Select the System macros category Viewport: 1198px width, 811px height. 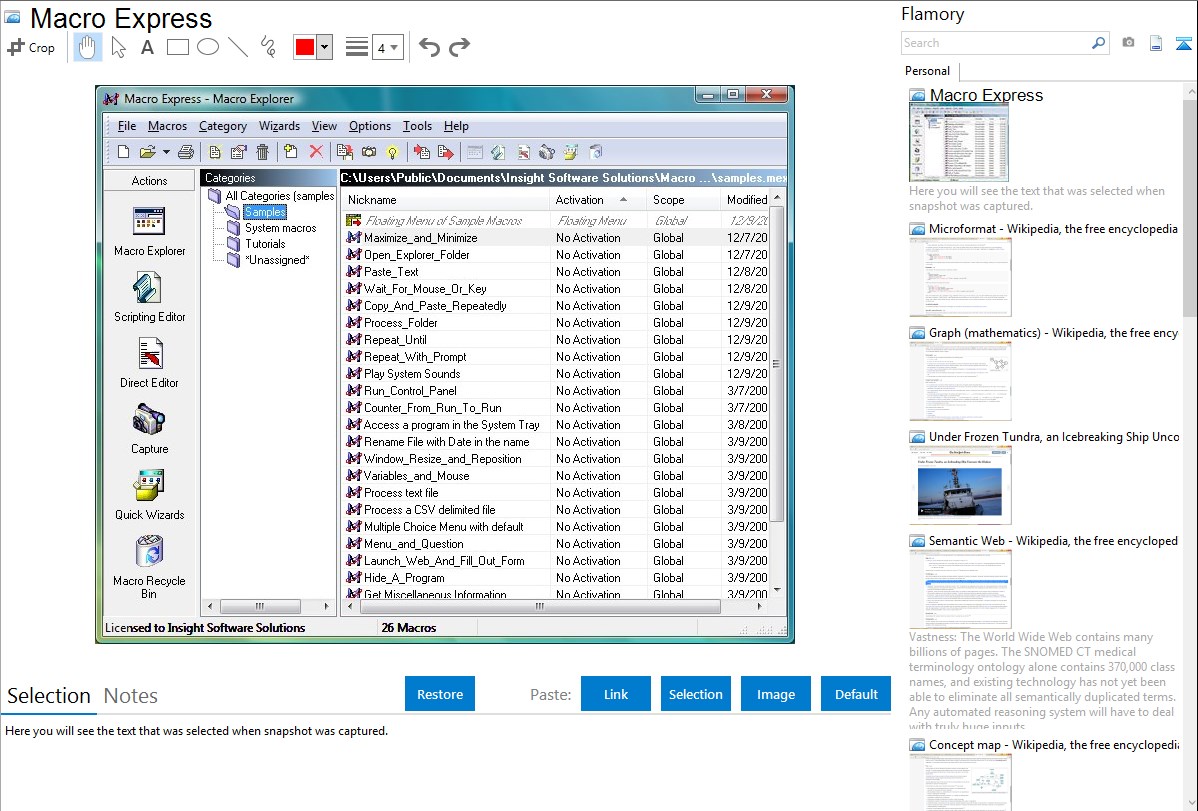(x=280, y=228)
